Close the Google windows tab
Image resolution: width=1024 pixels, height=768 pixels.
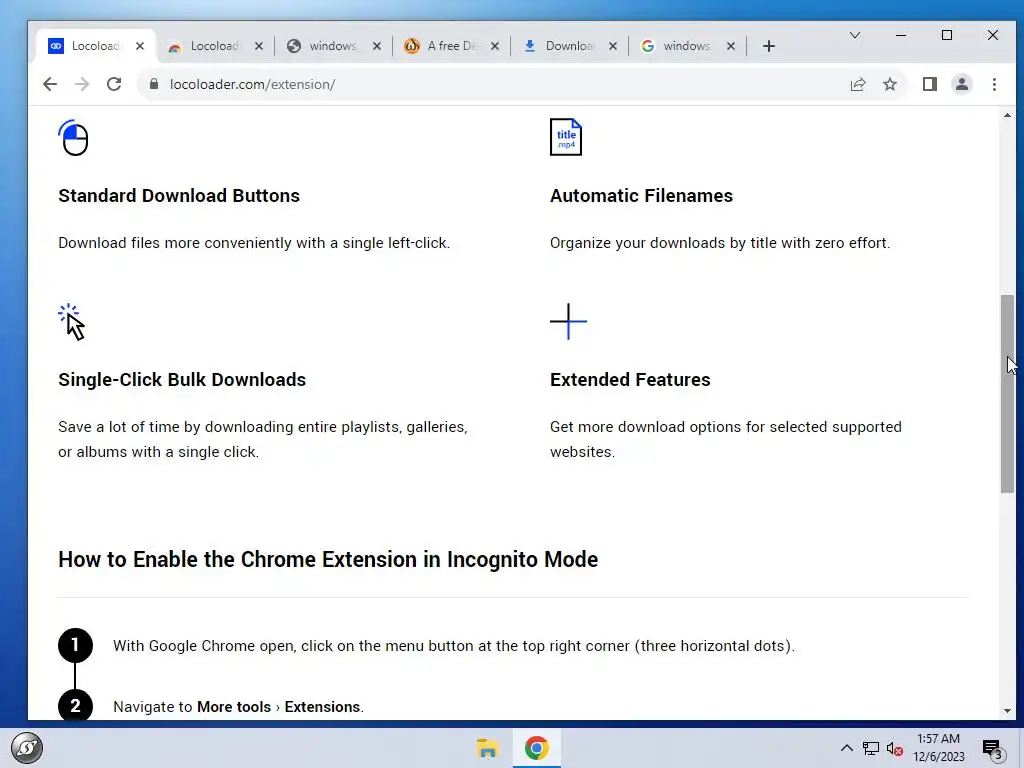point(731,46)
